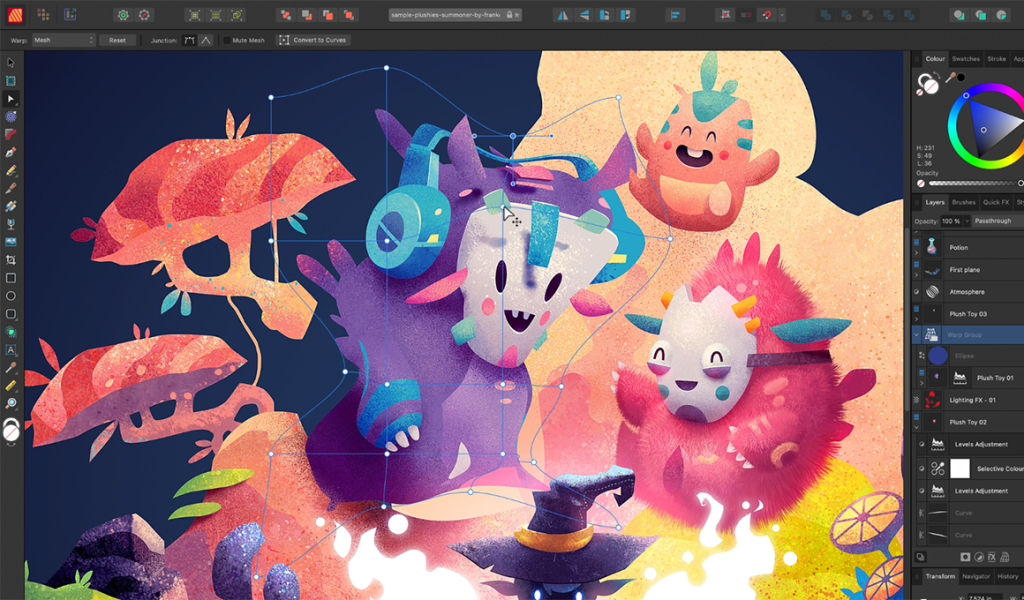Toggle visibility of the Plush Toy 02 layer
Screen dimensions: 1024x600
coord(916,417)
